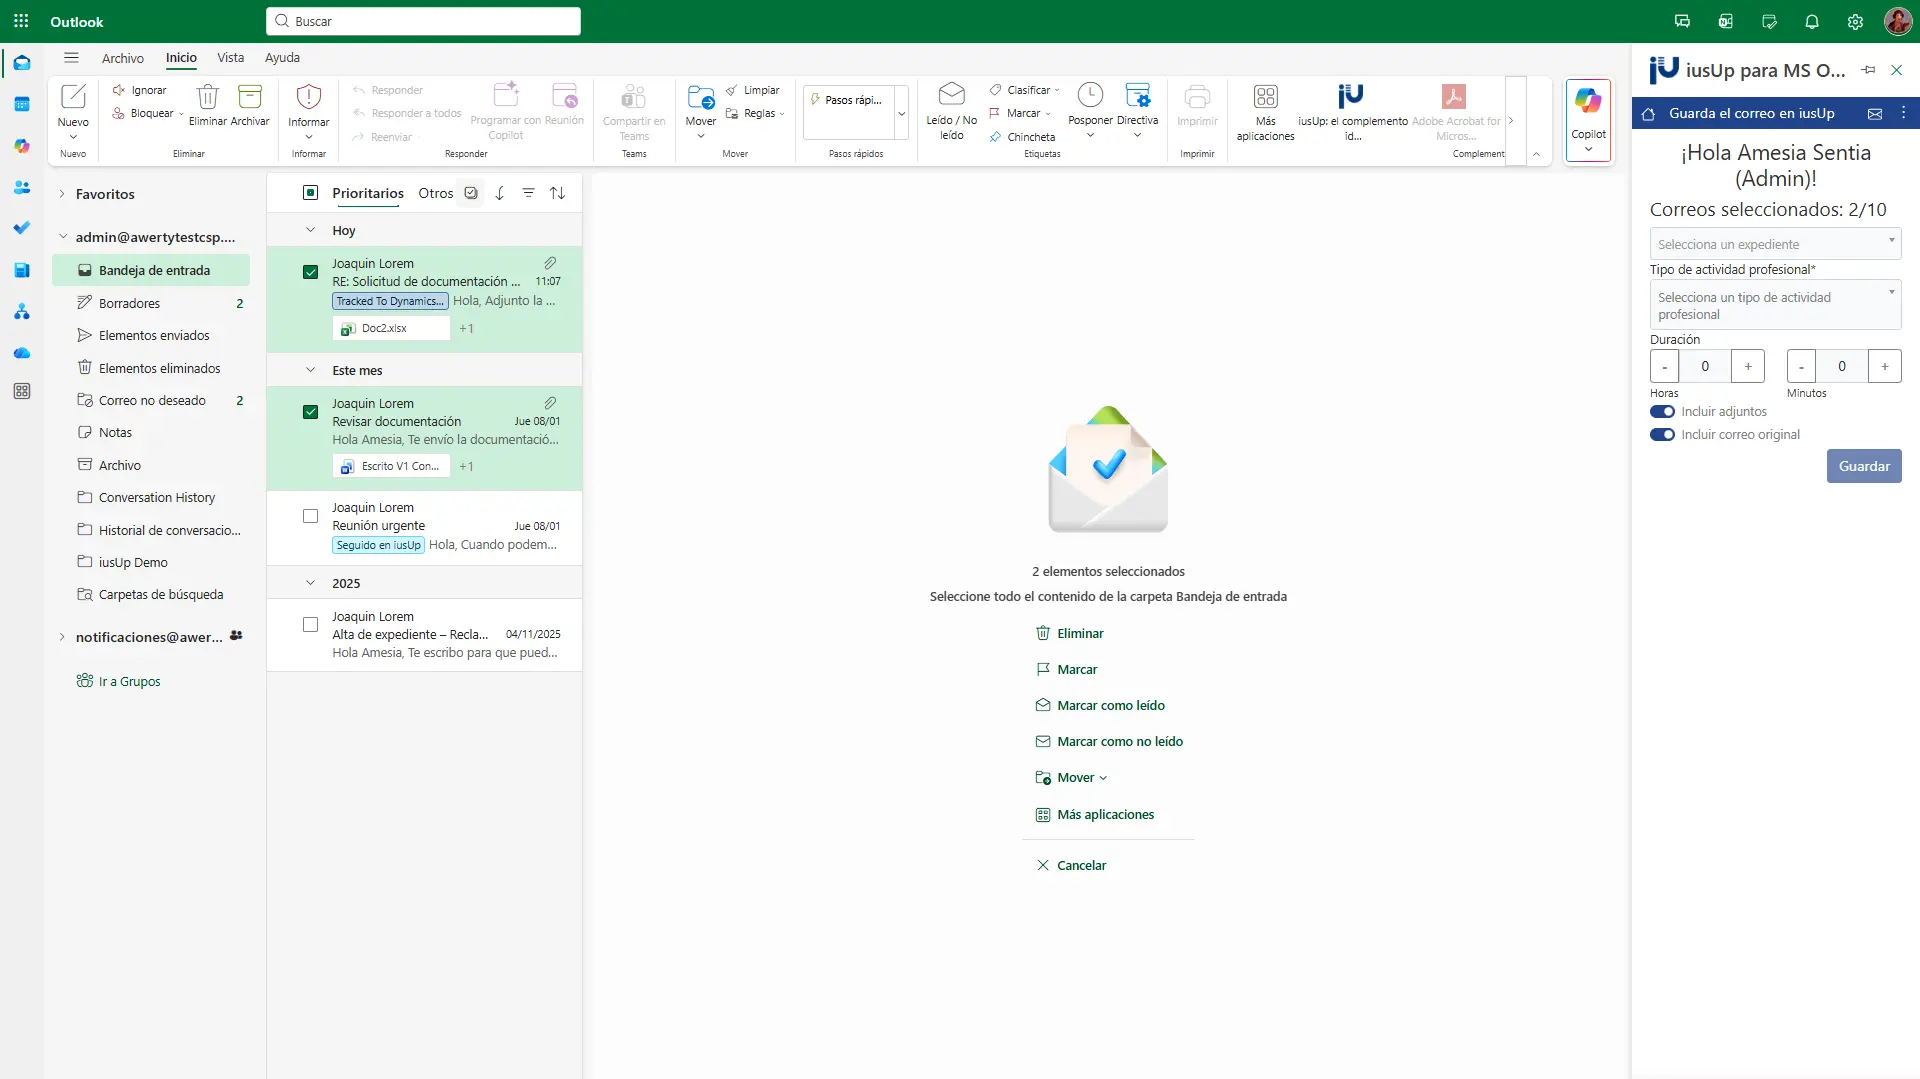Expand the Favoritos folder group

62,194
